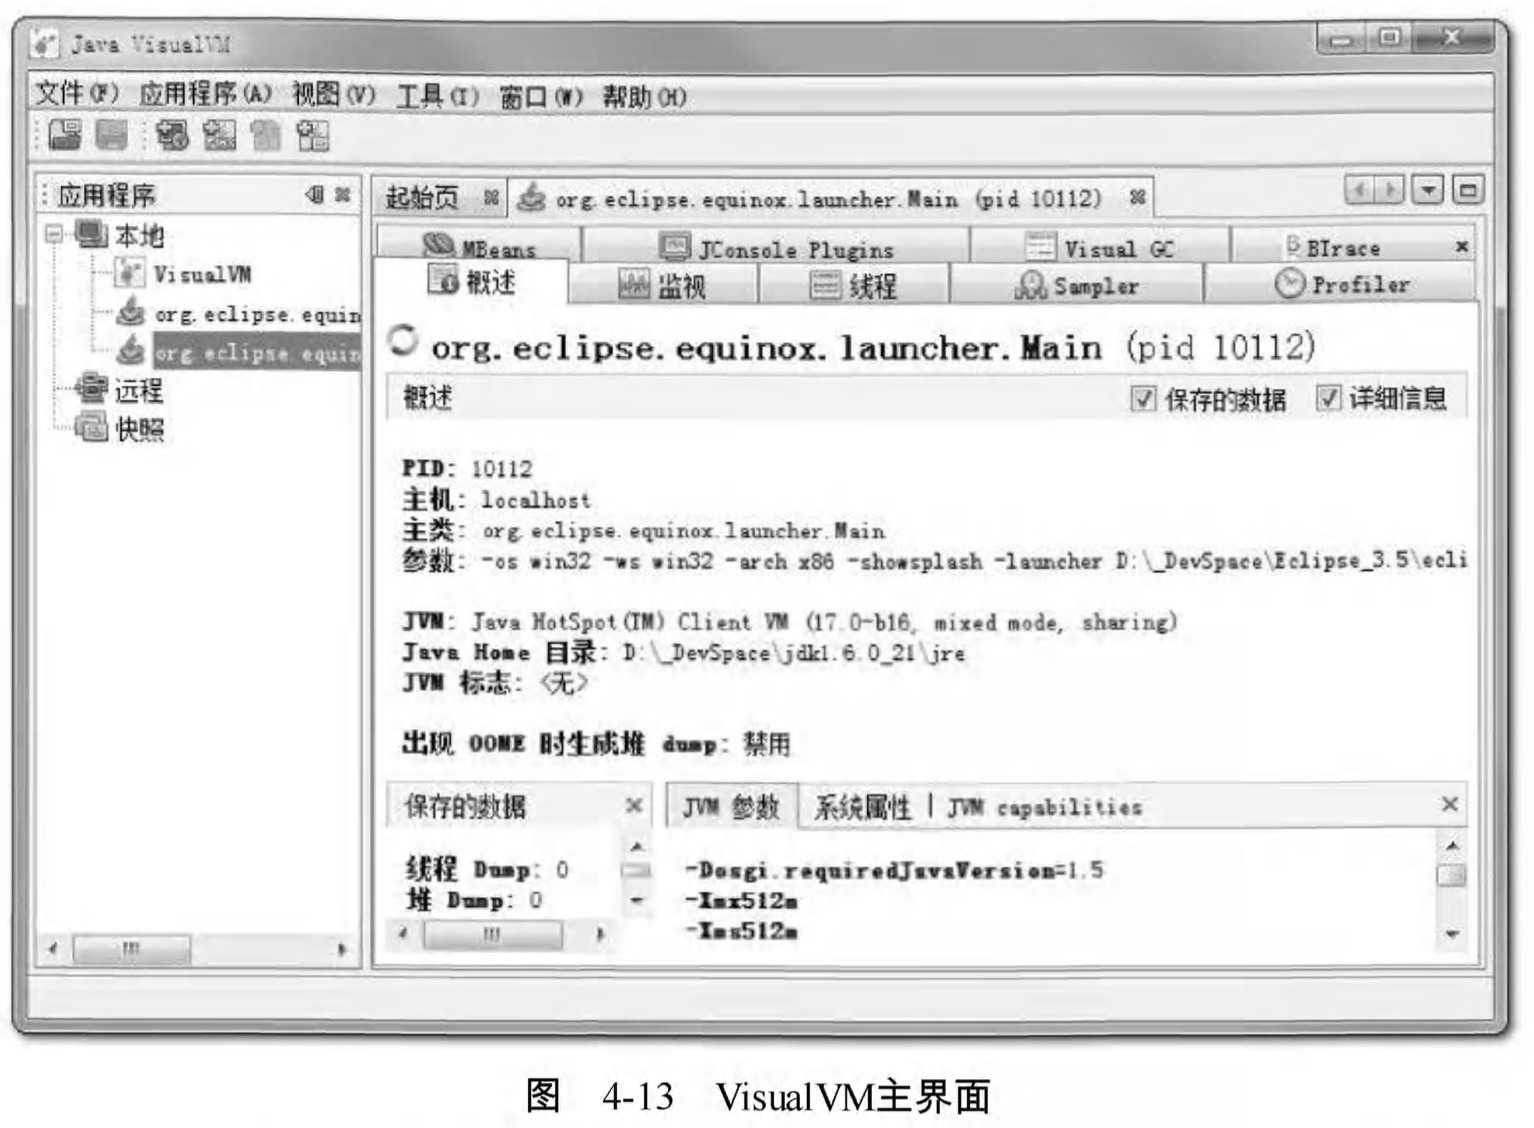This screenshot has width=1534, height=1128.
Task: Click the 线程 Dump: 0 entry
Action: [x=487, y=868]
